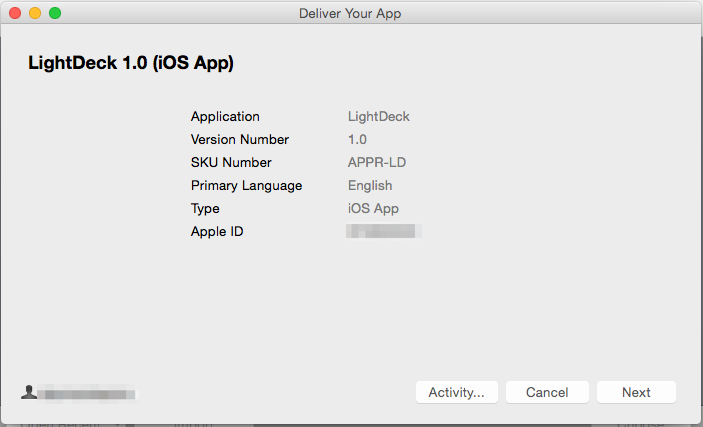Click the signed-in account name beside user icon
This screenshot has width=703, height=427.
[x=88, y=394]
